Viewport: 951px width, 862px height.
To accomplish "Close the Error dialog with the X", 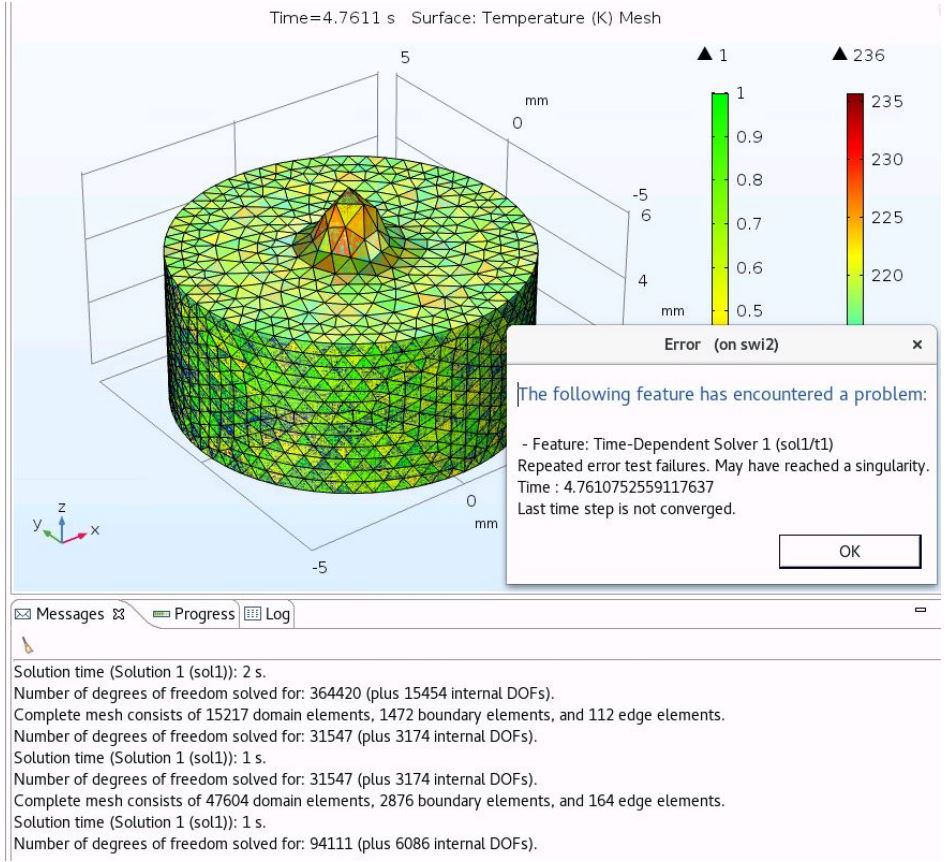I will [917, 344].
